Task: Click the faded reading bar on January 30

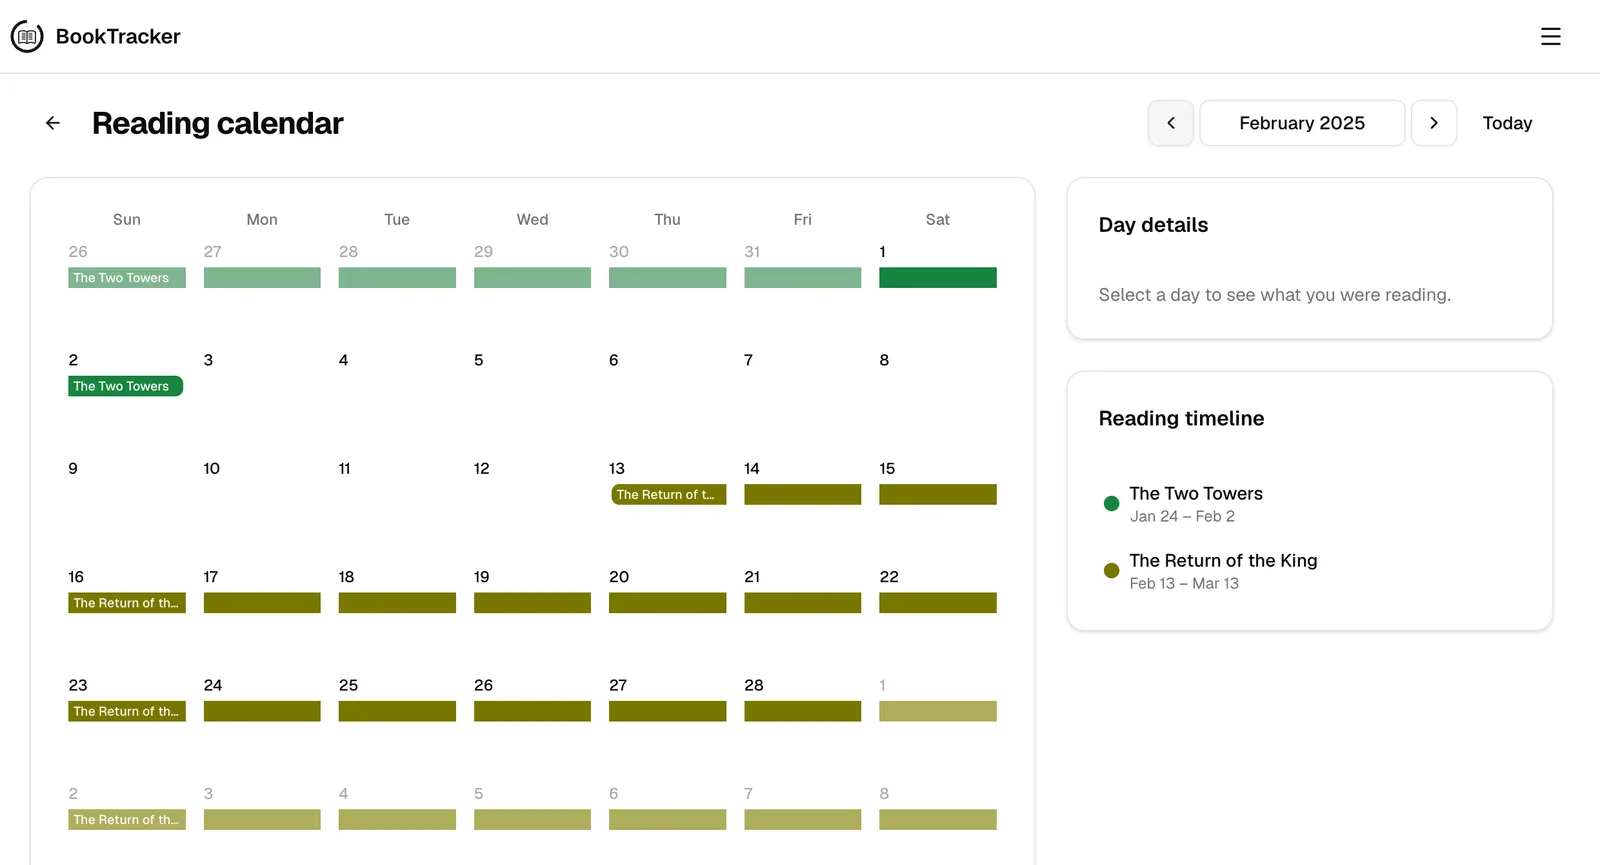Action: [667, 277]
